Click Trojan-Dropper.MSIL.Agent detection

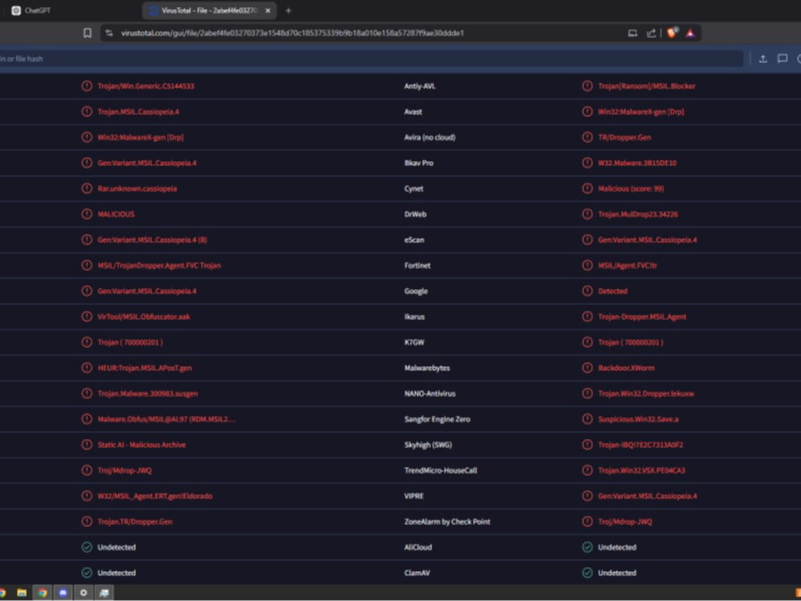point(642,317)
